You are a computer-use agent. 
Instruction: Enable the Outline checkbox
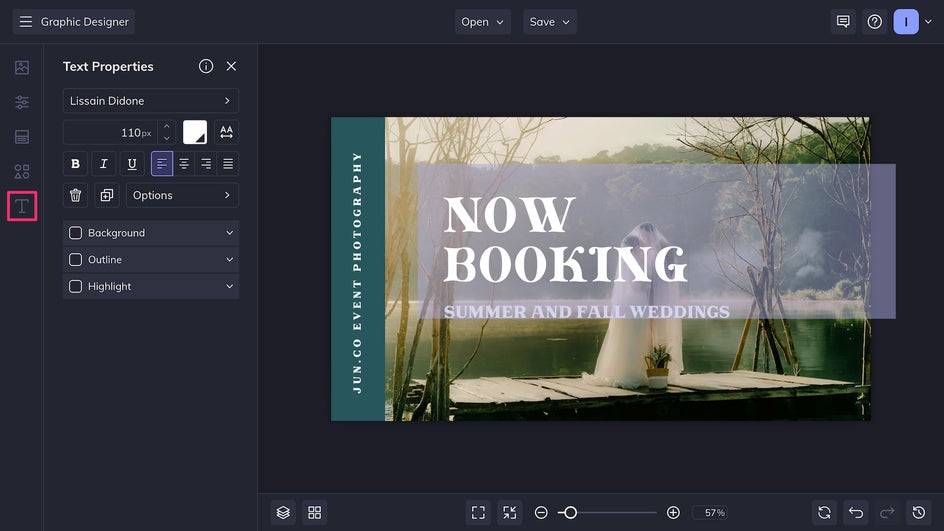click(x=75, y=260)
